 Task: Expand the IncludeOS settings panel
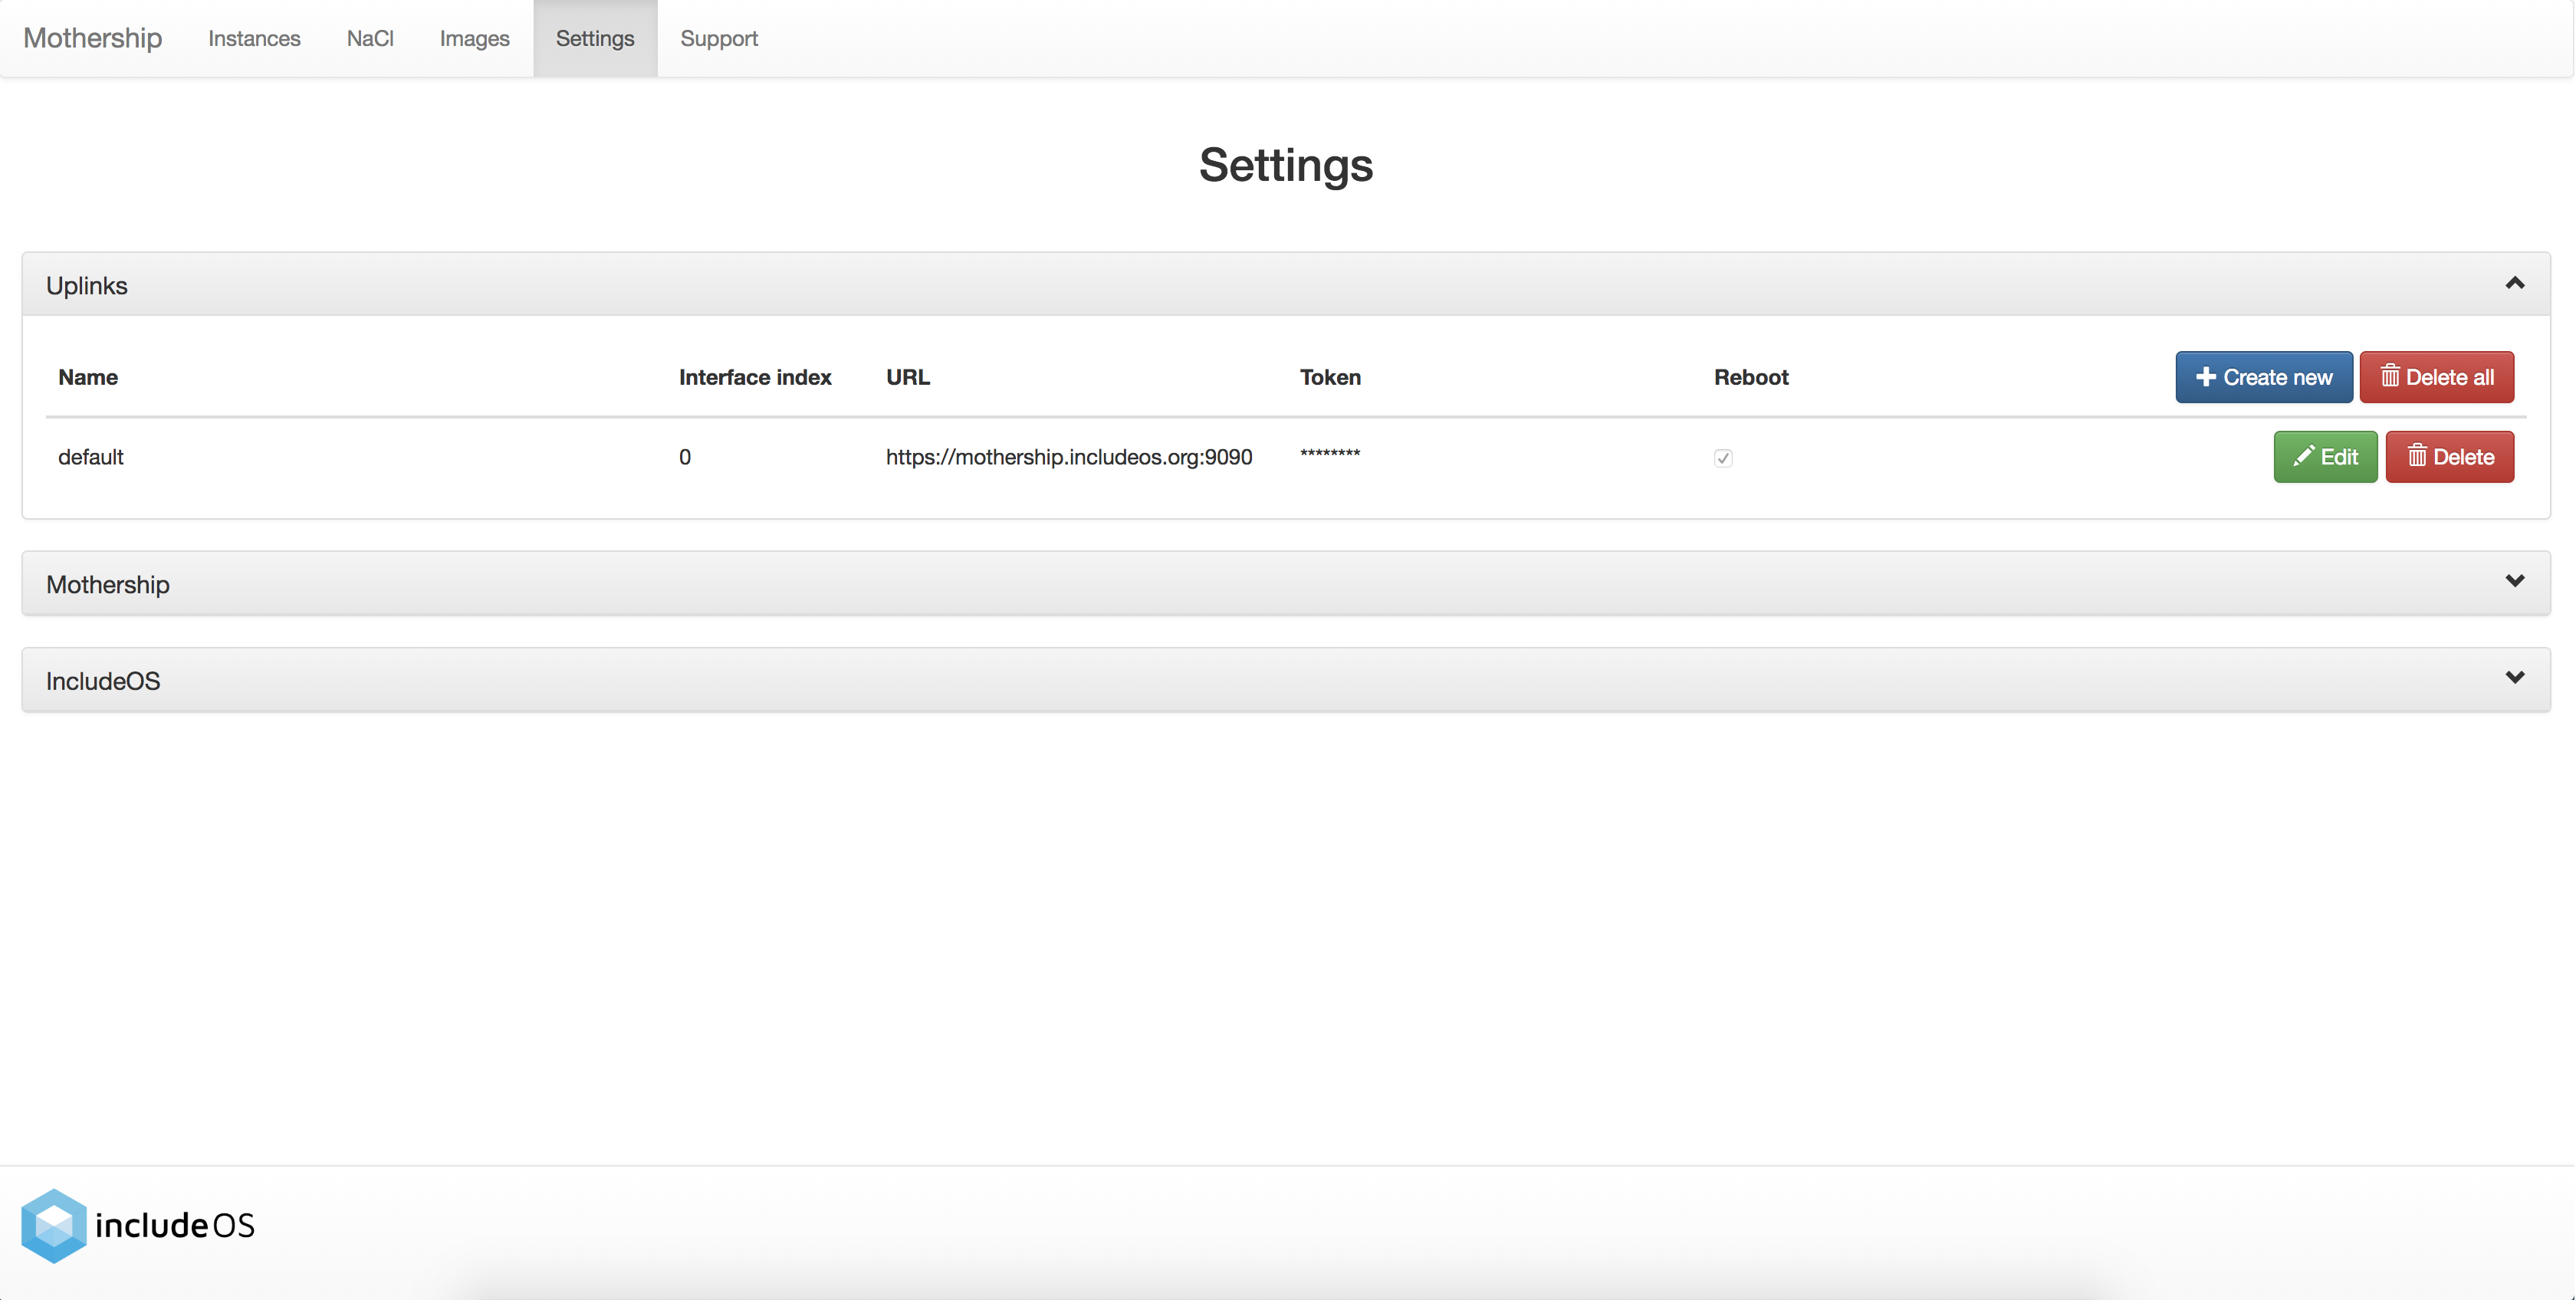2514,679
